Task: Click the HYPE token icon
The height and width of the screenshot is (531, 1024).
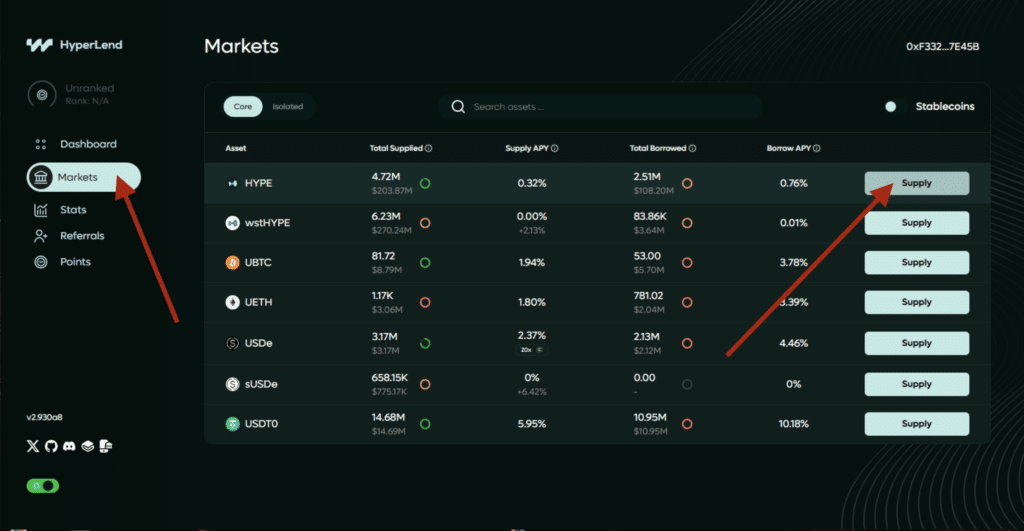Action: 232,184
